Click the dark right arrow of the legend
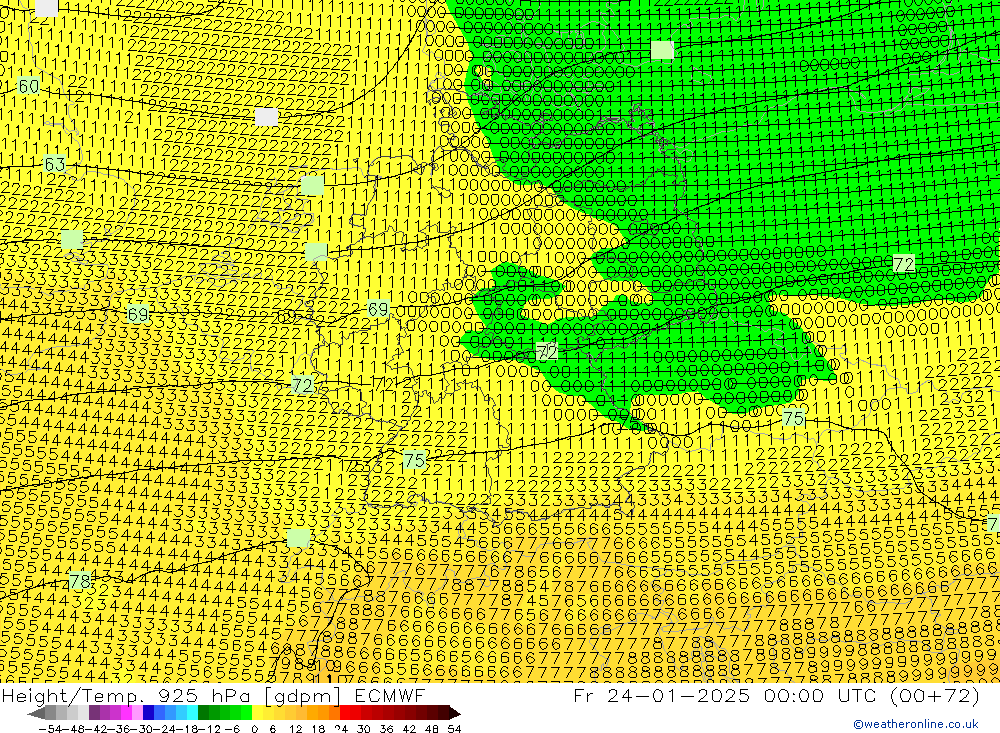Viewport: 1000px width, 733px height. click(x=455, y=713)
